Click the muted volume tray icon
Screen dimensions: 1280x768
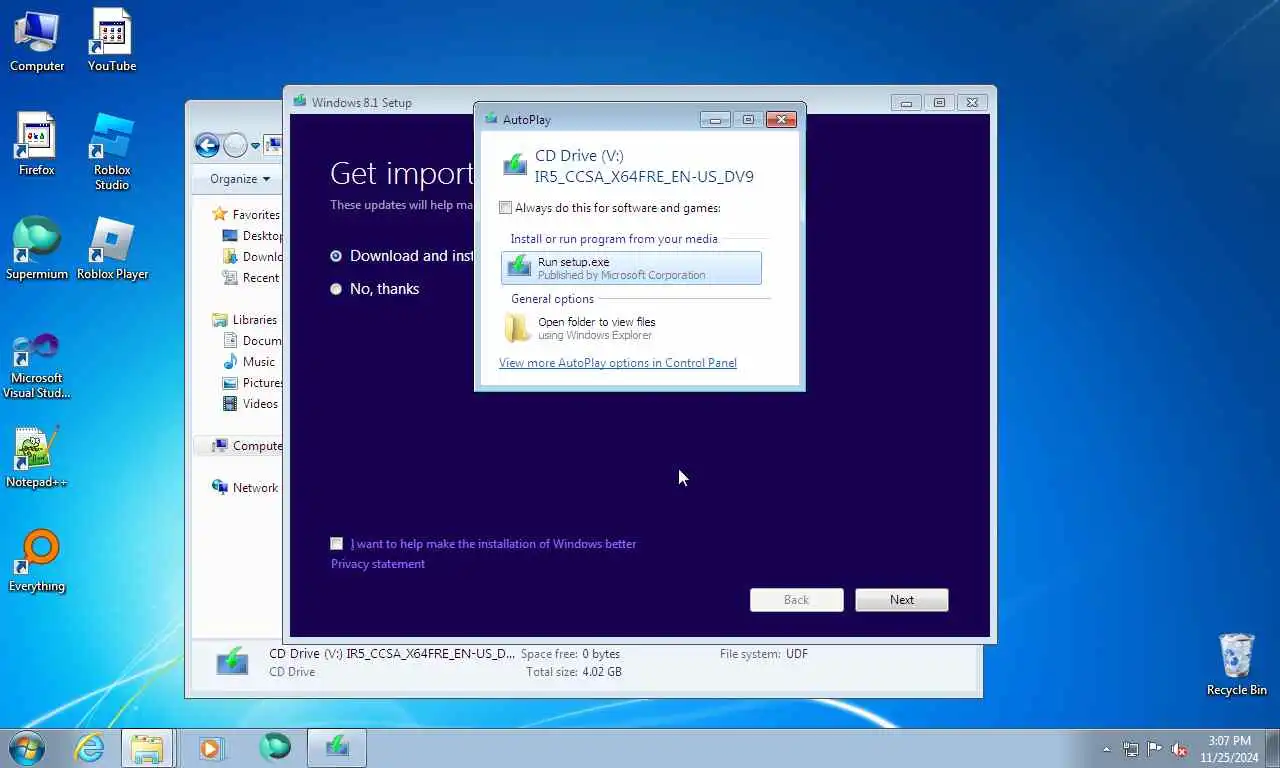(x=1179, y=749)
